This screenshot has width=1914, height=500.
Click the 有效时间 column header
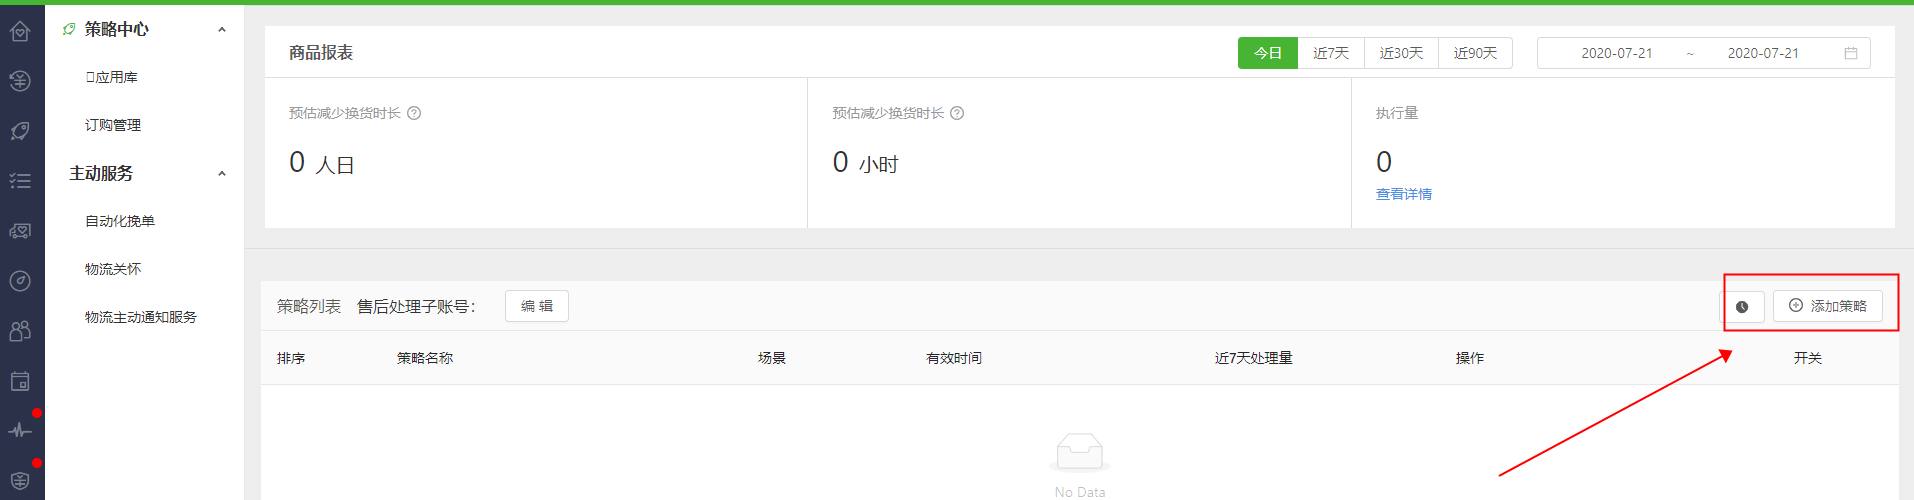[954, 358]
